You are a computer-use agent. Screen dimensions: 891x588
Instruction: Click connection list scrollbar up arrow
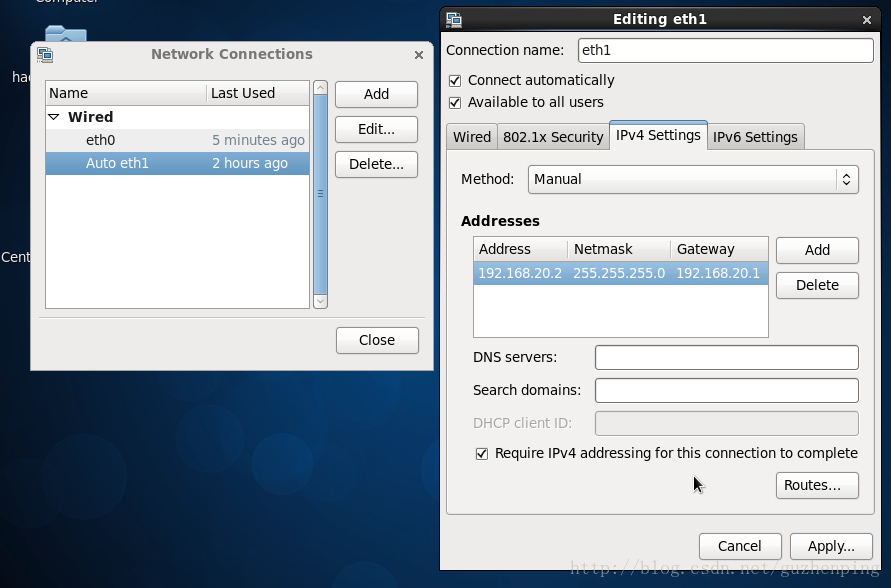(x=320, y=87)
